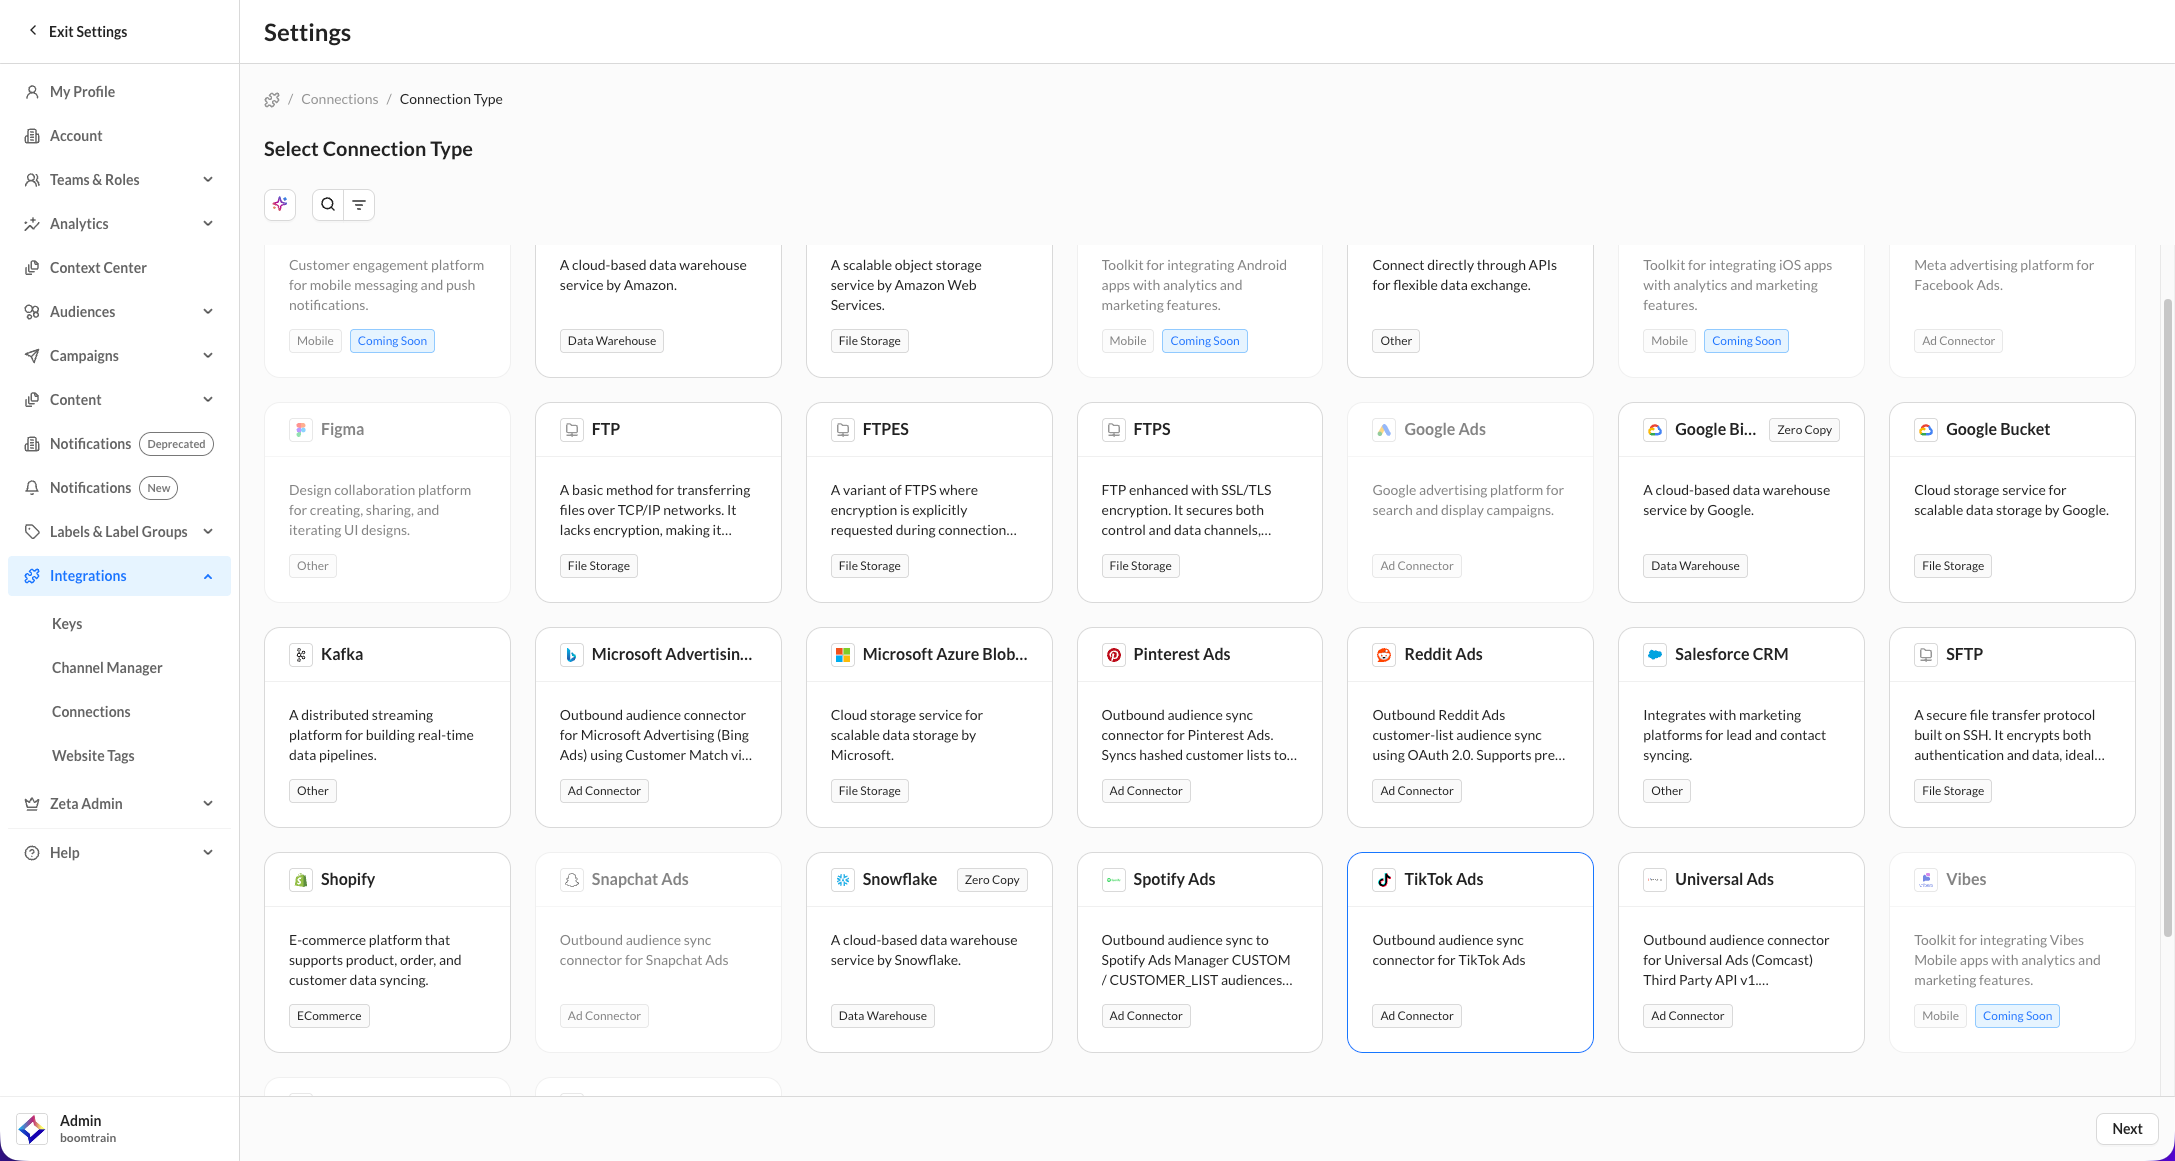Open the Context Center page
Image resolution: width=2175 pixels, height=1161 pixels.
click(x=119, y=268)
